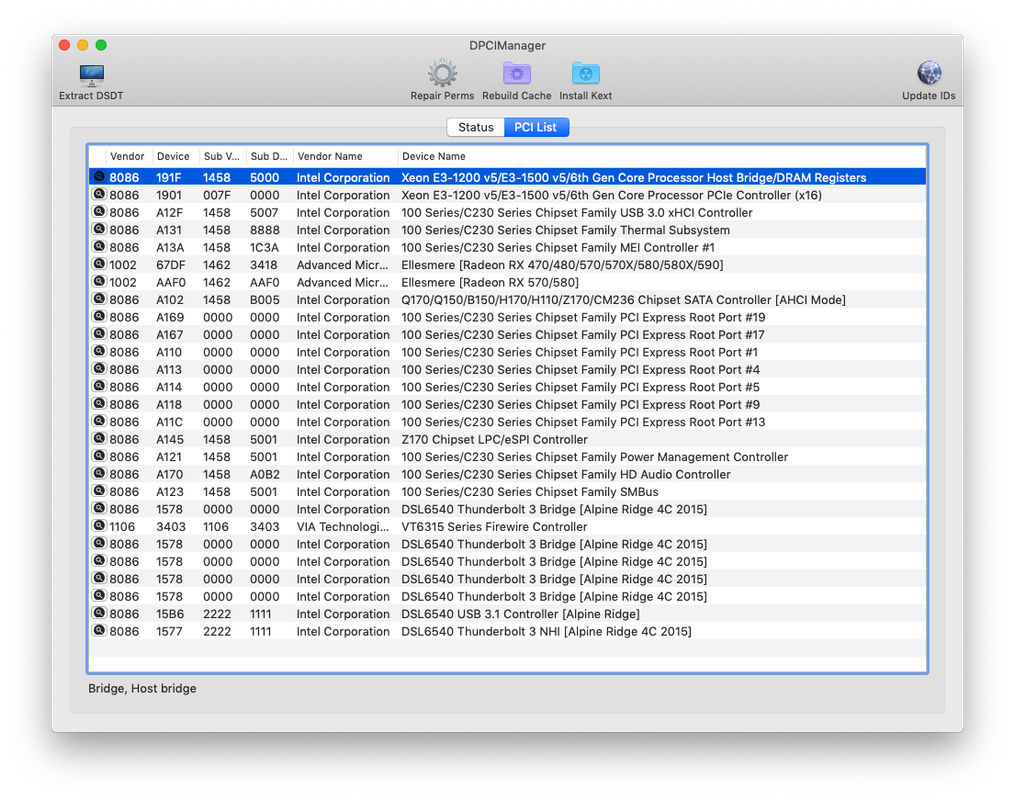Select the Z170 Chipset LPC/eSPI Controller name
Image resolution: width=1015 pixels, height=800 pixels.
pyautogui.click(x=495, y=439)
